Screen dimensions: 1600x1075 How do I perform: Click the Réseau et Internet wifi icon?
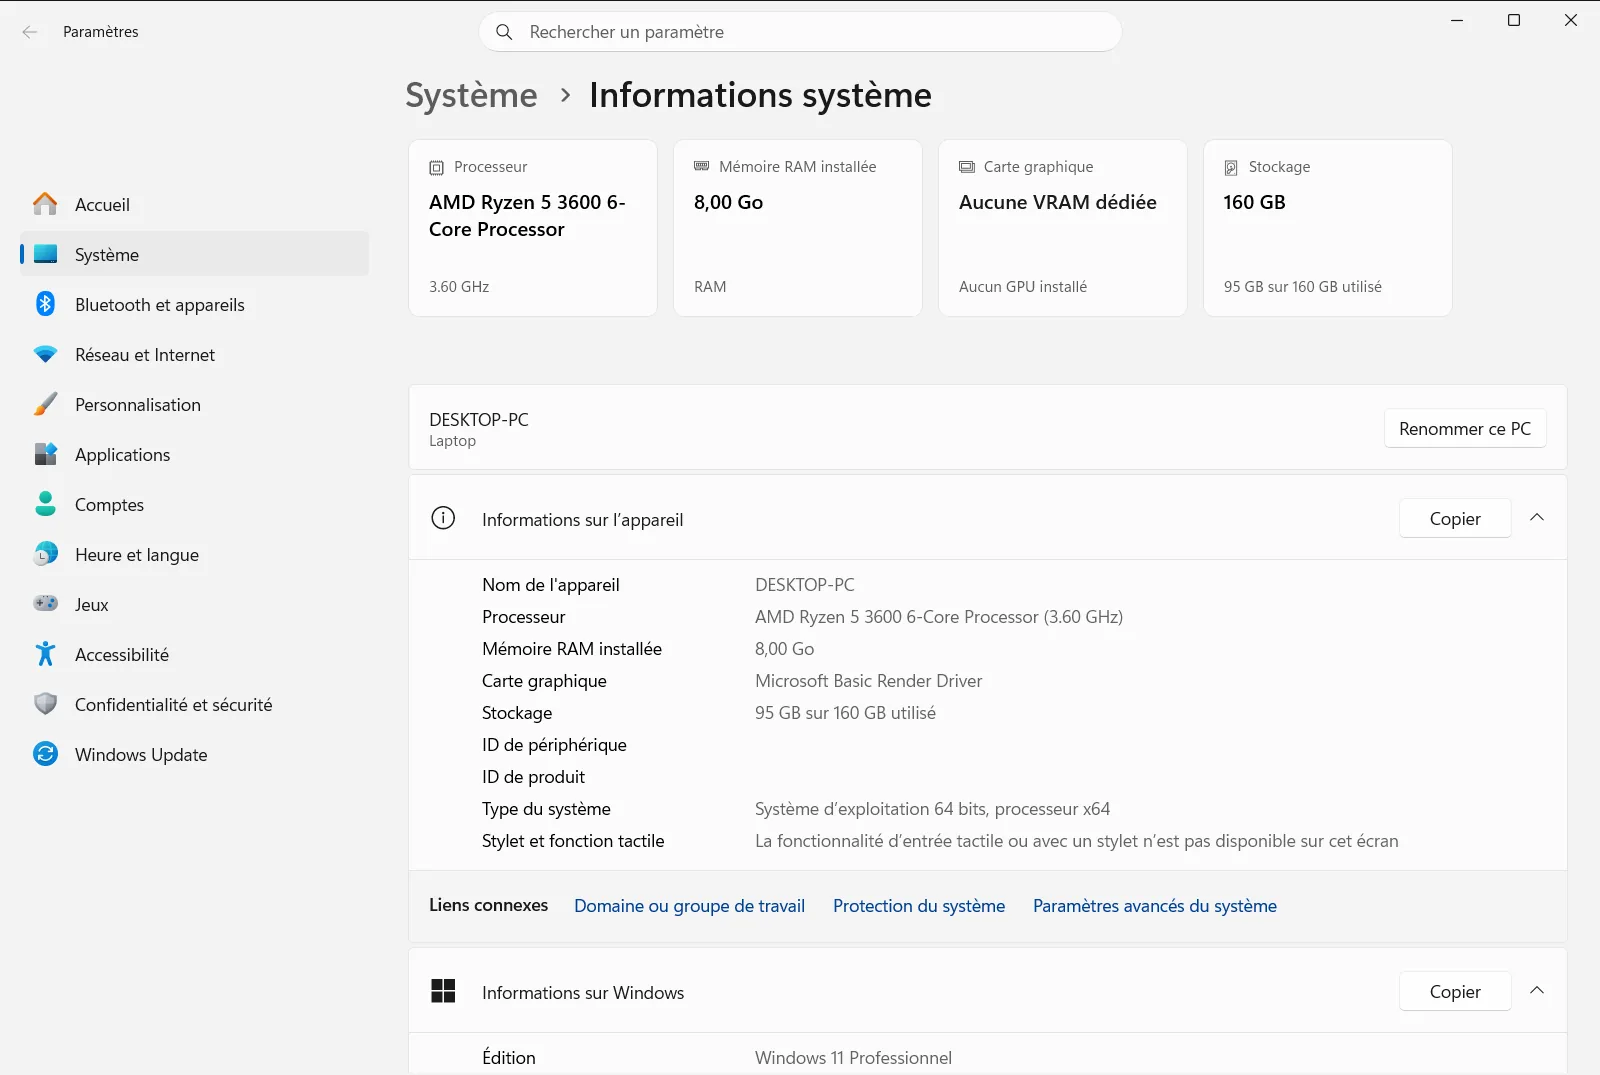point(45,354)
